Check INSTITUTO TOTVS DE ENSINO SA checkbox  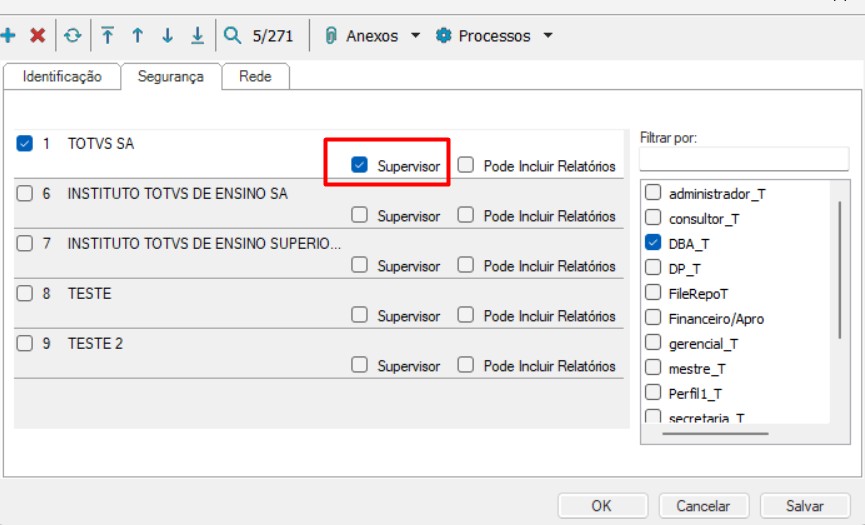click(24, 194)
